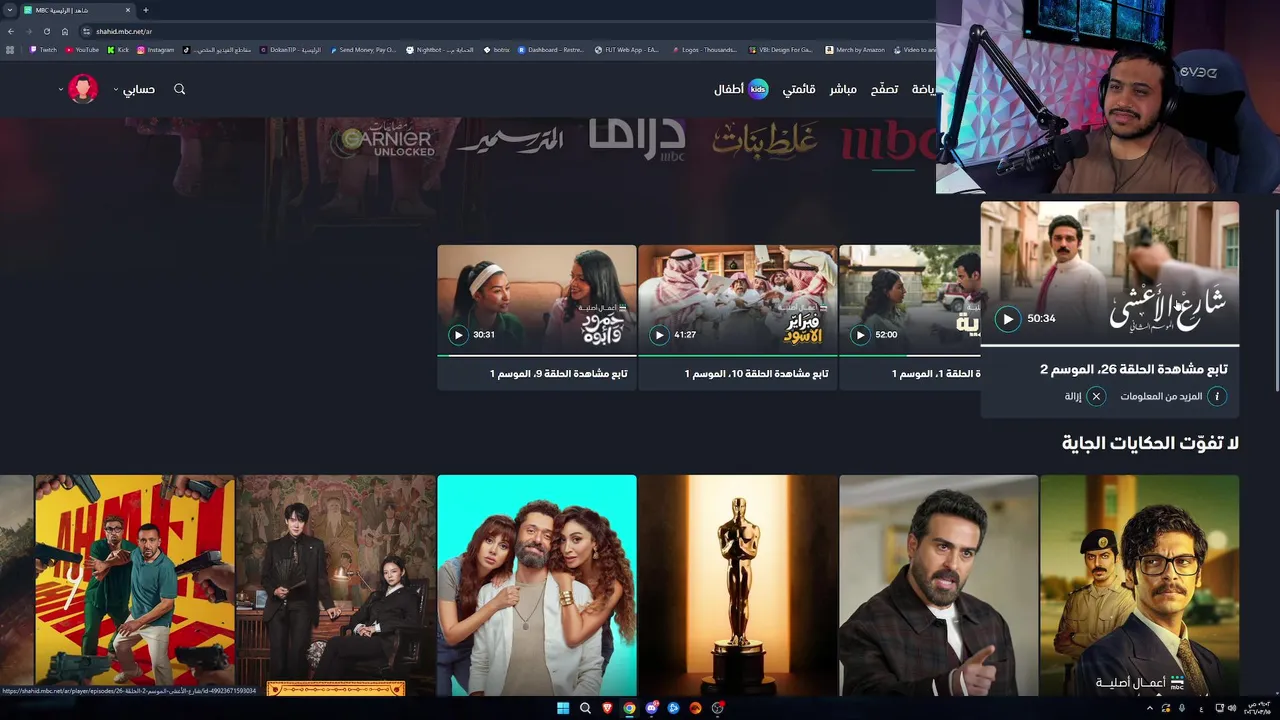Click تابع مشاهدة الحلقة 10 label

pos(756,374)
